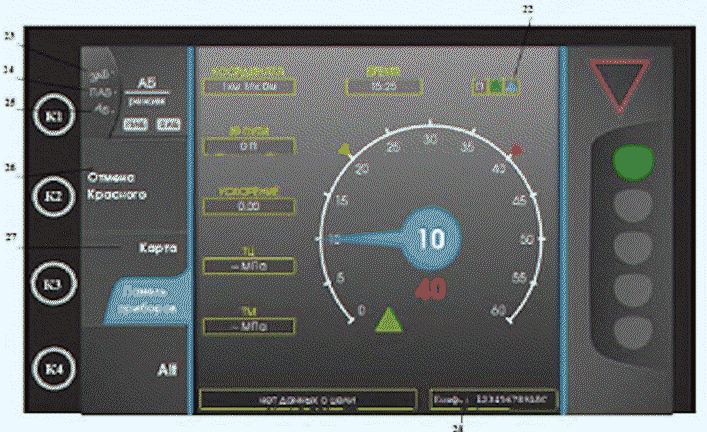Screen dimensions: 707x432
Task: Click the yellow marker near 20 on speedometer
Action: pos(345,150)
